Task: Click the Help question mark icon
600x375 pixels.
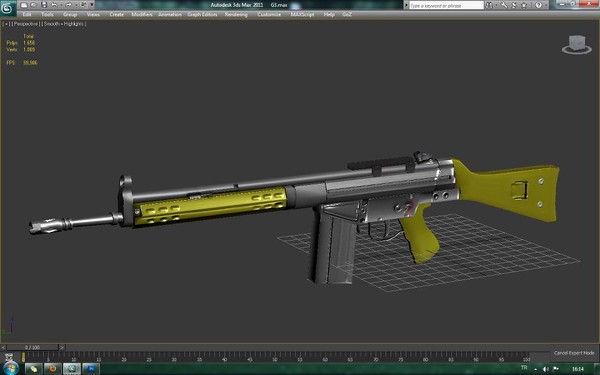Action: click(x=538, y=5)
